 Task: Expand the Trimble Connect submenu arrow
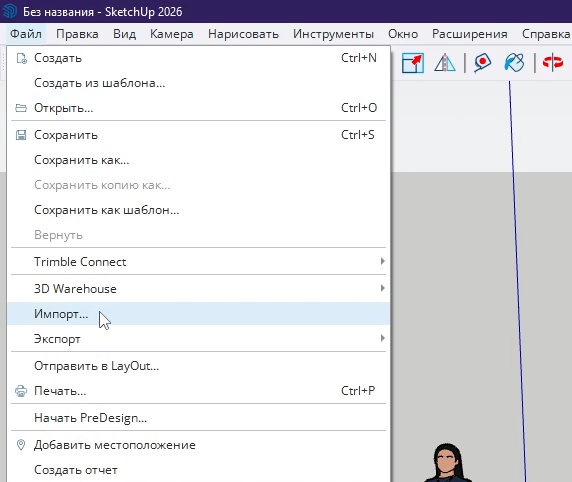pos(382,261)
